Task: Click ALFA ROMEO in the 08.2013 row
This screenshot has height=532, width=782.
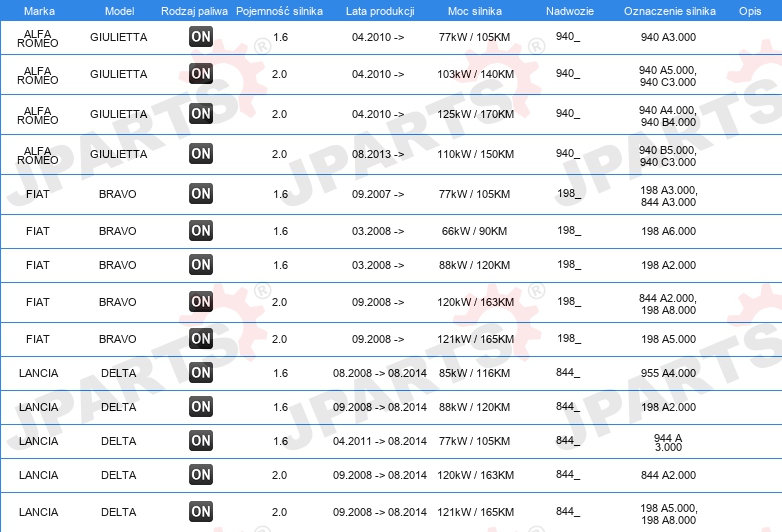Action: 38,155
